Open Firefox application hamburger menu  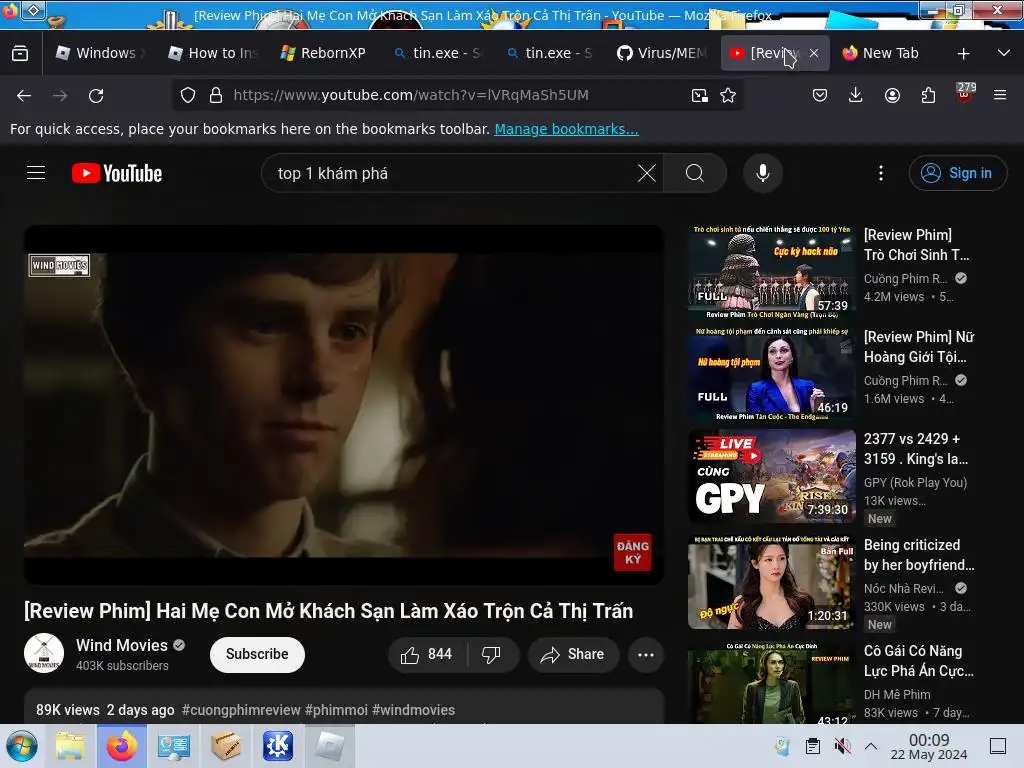[1000, 95]
